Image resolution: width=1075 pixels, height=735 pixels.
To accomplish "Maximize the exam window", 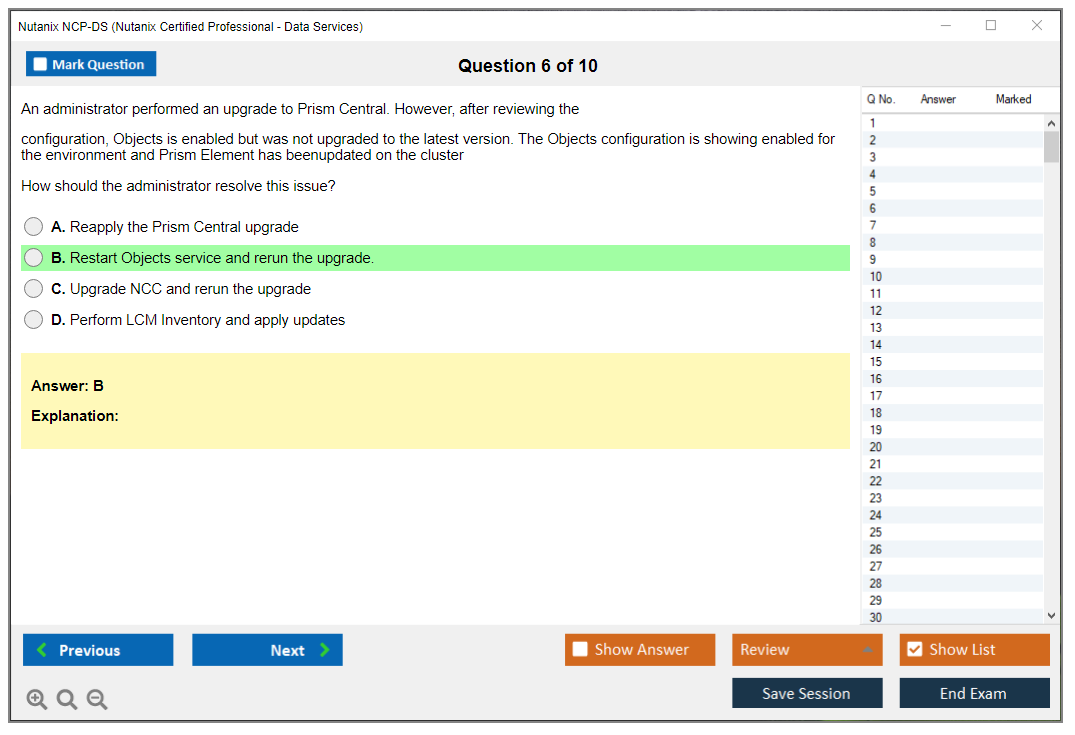I will [x=991, y=26].
